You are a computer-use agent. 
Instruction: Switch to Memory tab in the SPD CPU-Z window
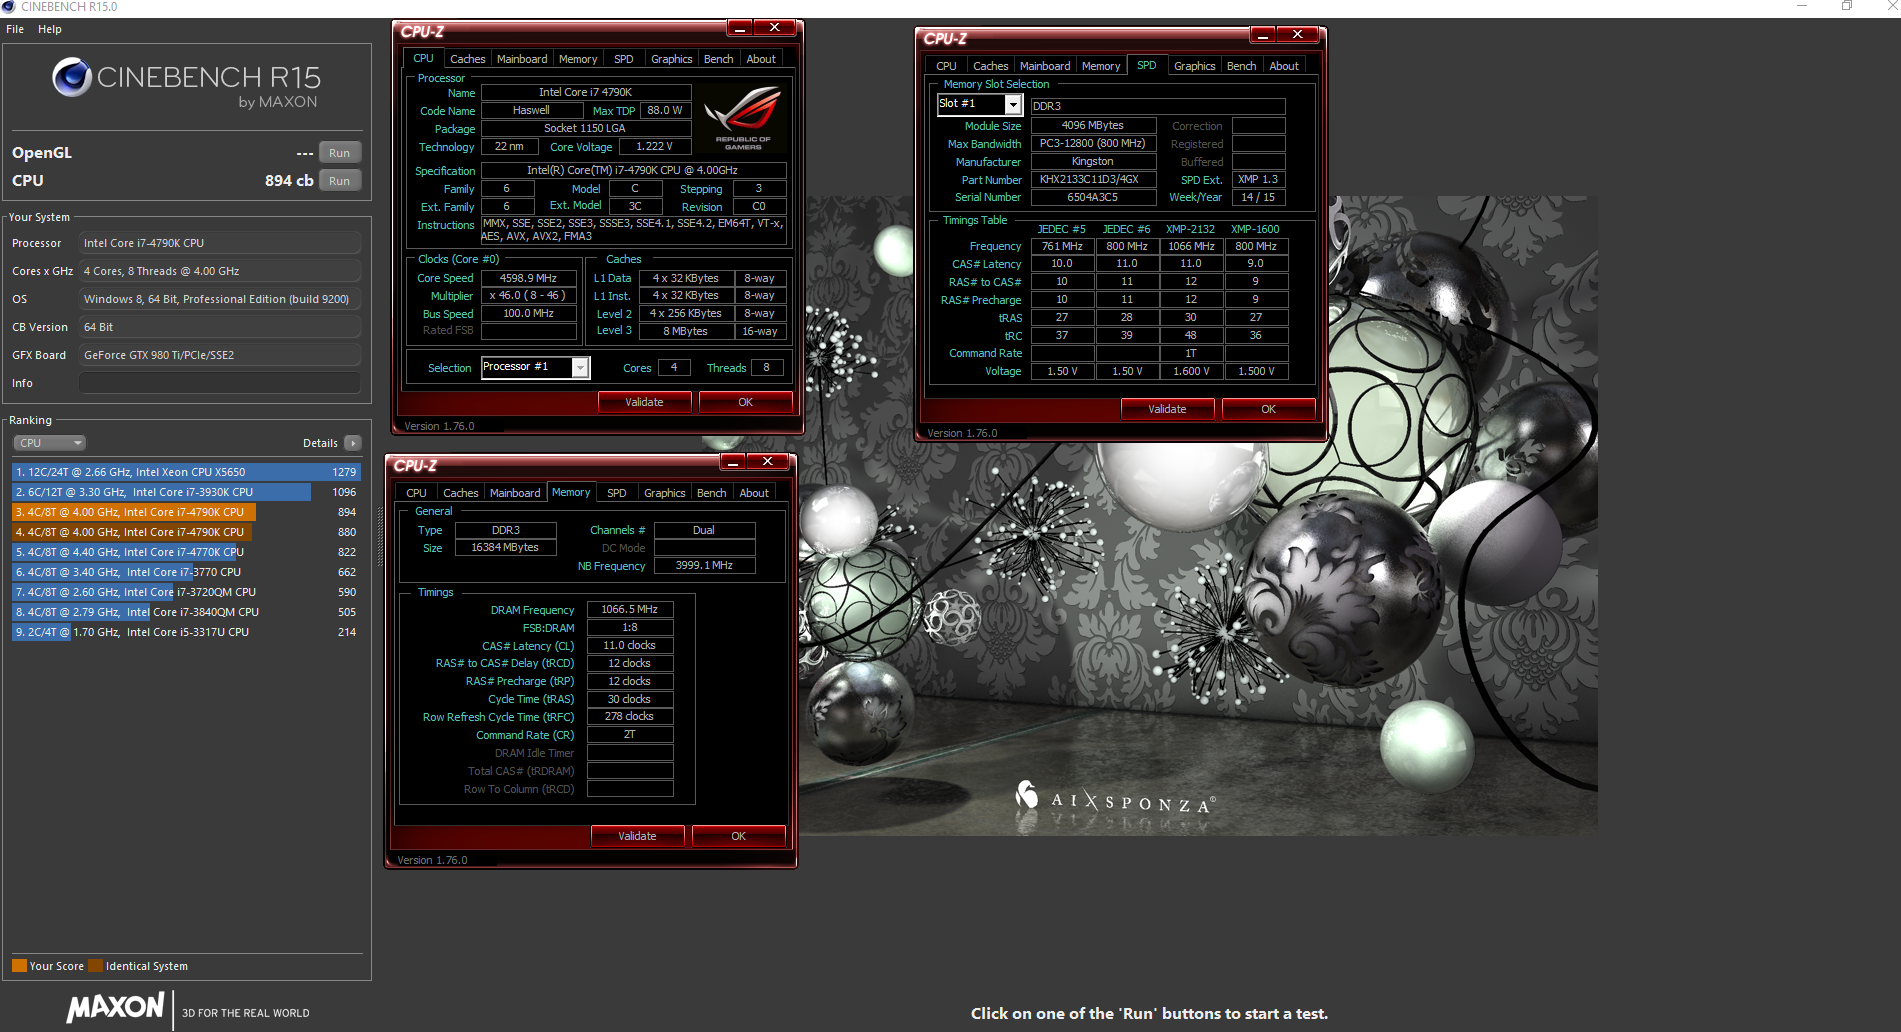tap(1101, 66)
